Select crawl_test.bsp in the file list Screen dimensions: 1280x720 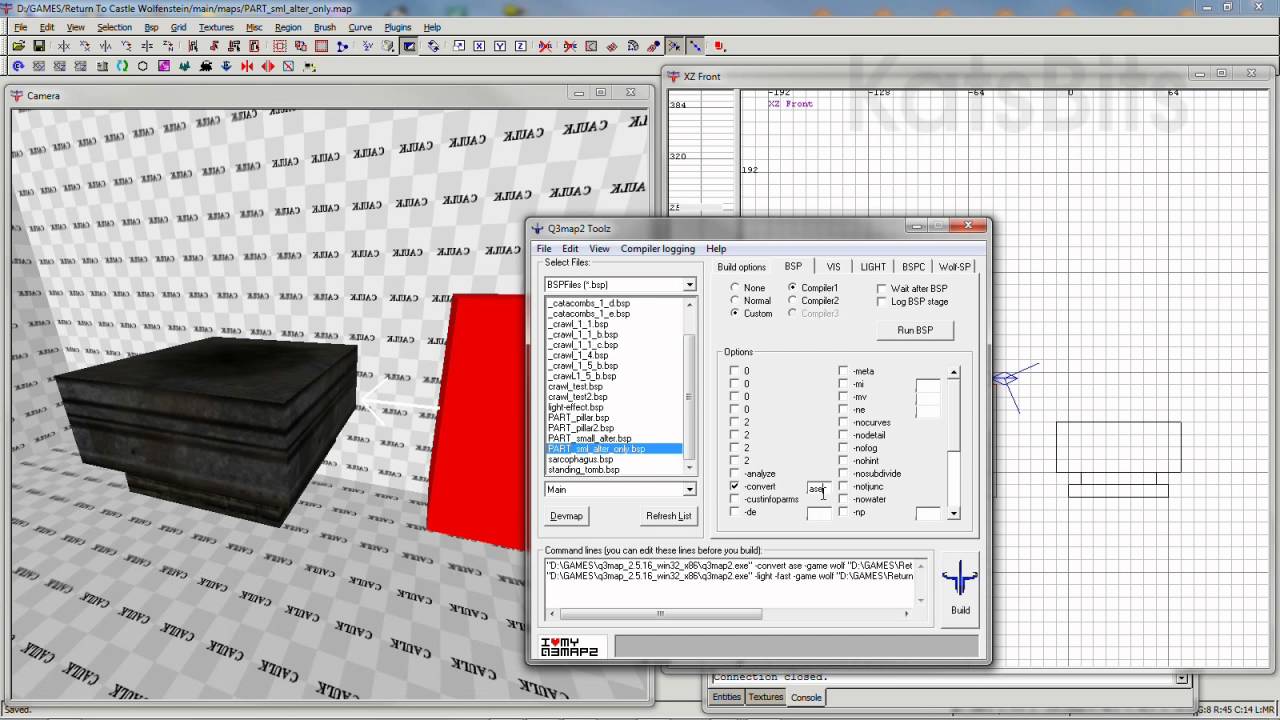pyautogui.click(x=575, y=386)
